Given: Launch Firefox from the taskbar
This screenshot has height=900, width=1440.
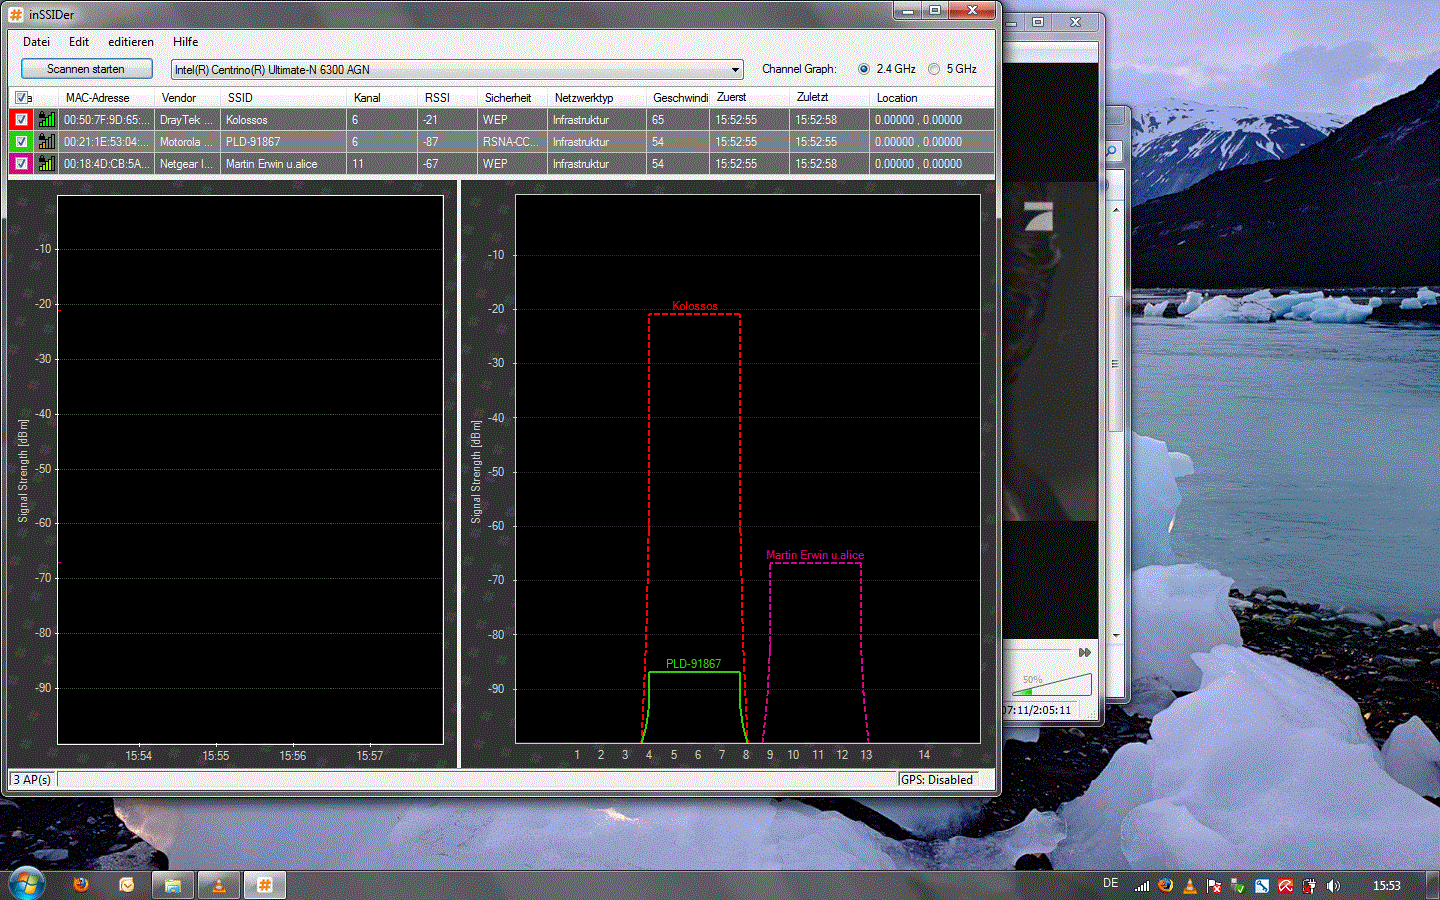Looking at the screenshot, I should [x=81, y=885].
